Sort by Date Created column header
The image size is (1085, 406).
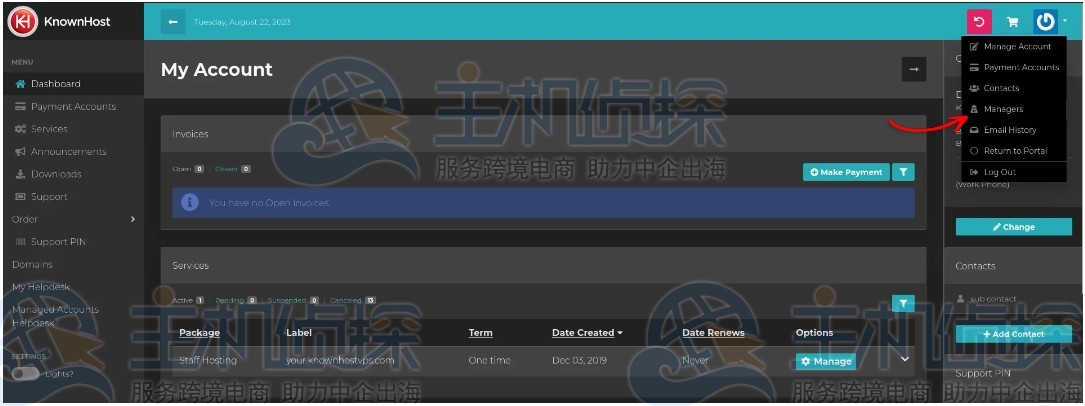tap(587, 333)
